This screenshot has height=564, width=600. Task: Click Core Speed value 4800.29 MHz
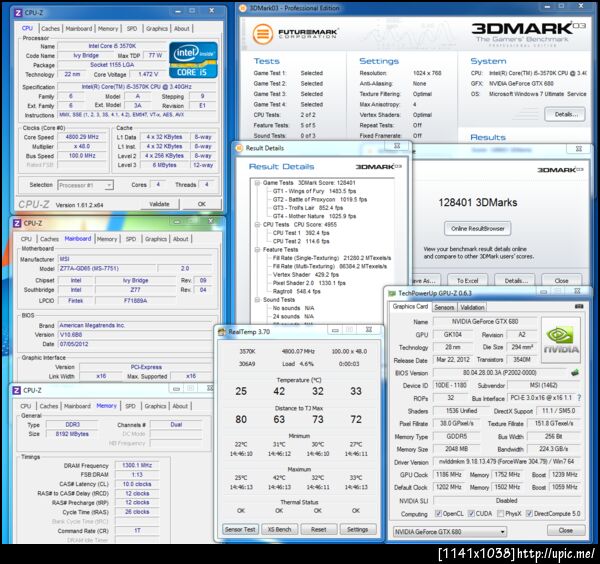[x=82, y=137]
